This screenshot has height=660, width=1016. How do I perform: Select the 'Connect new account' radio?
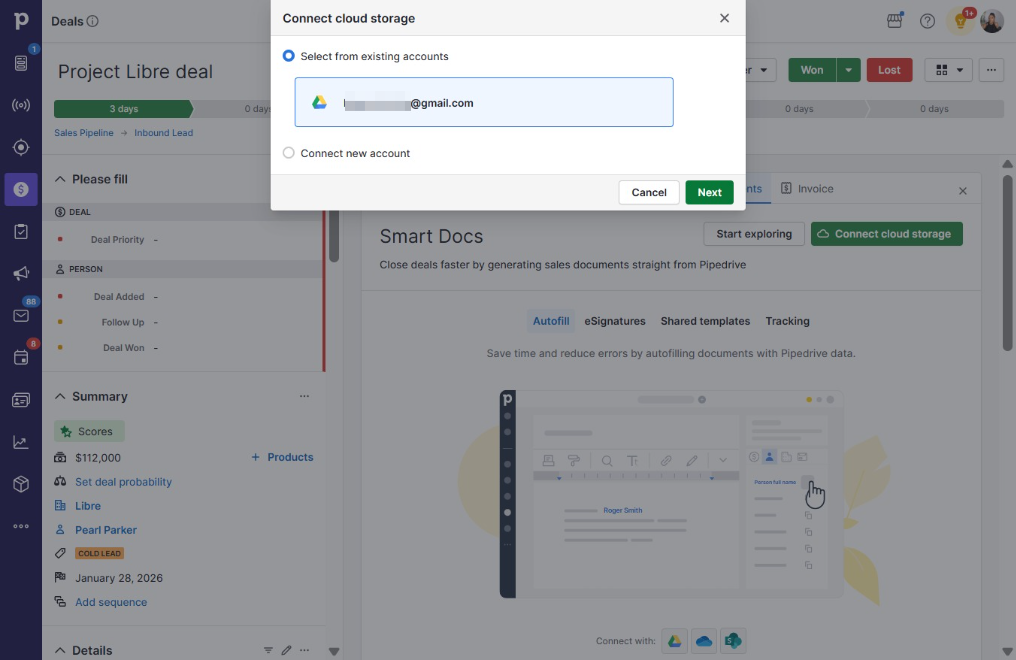288,153
